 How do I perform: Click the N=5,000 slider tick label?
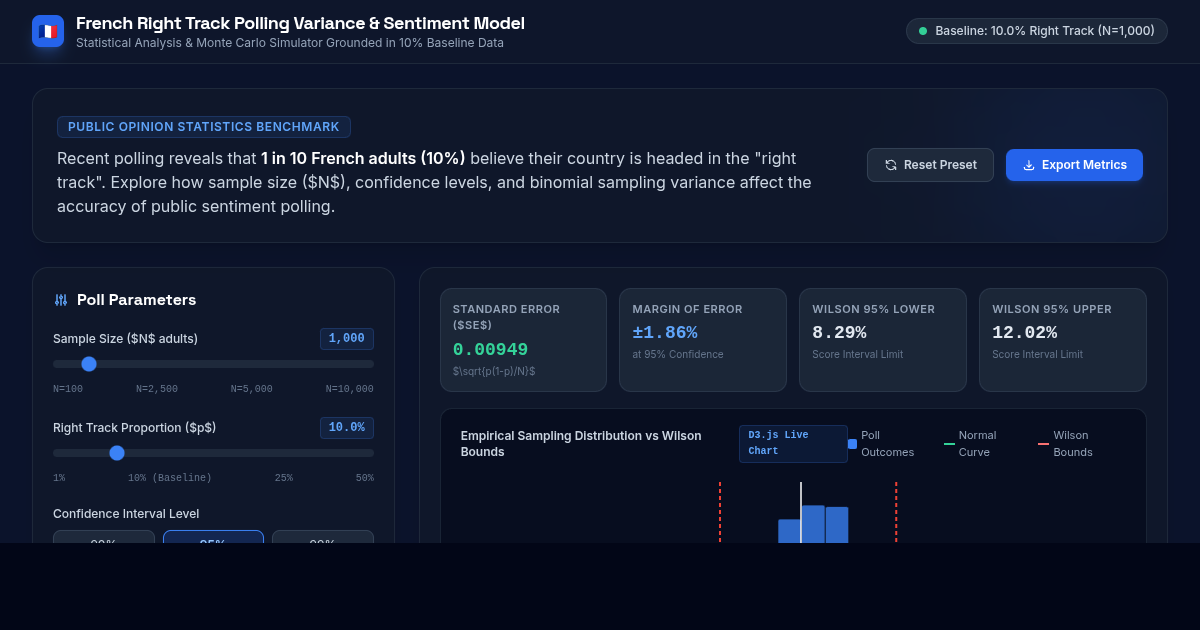point(252,389)
